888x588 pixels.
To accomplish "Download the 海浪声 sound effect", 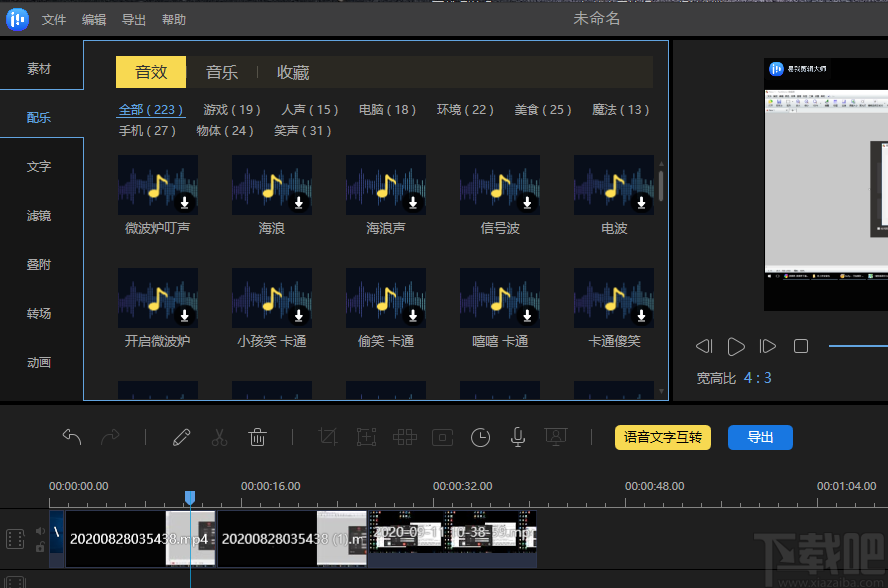I will (x=413, y=202).
